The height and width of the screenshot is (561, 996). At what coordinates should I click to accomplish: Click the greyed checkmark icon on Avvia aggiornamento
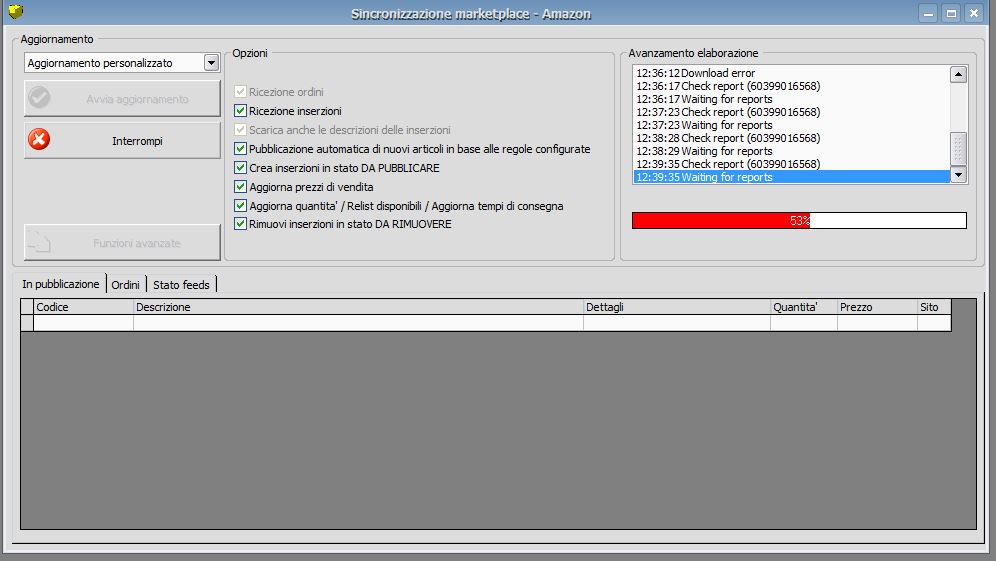(39, 98)
